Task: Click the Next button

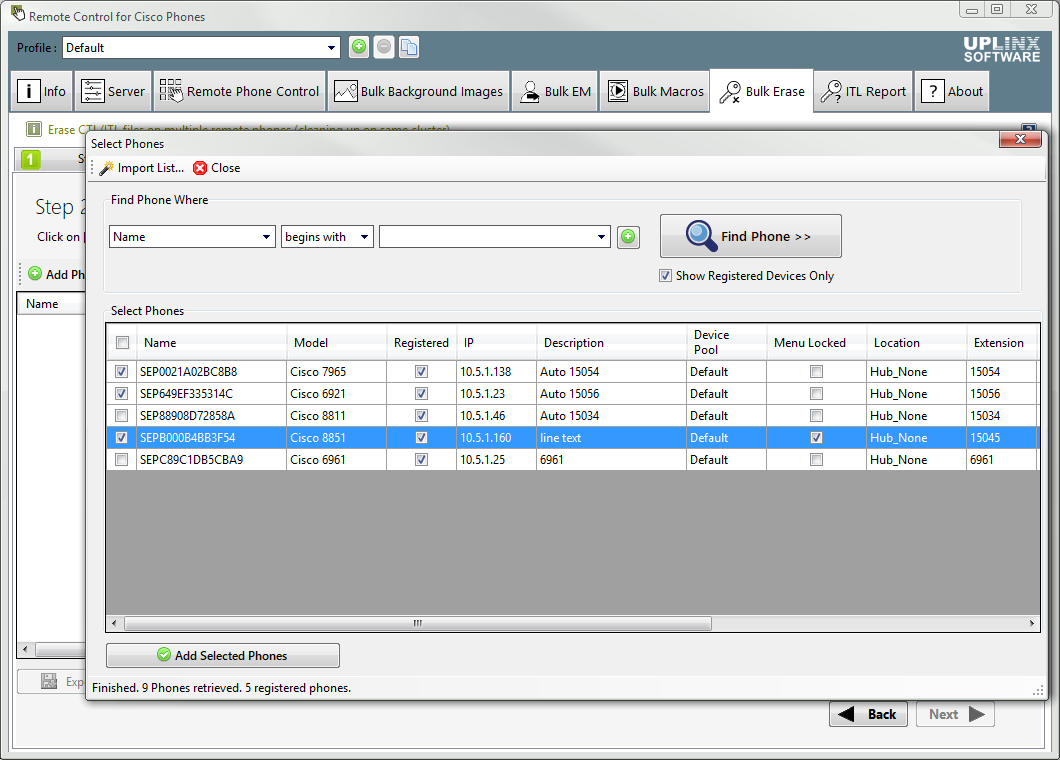Action: 955,714
